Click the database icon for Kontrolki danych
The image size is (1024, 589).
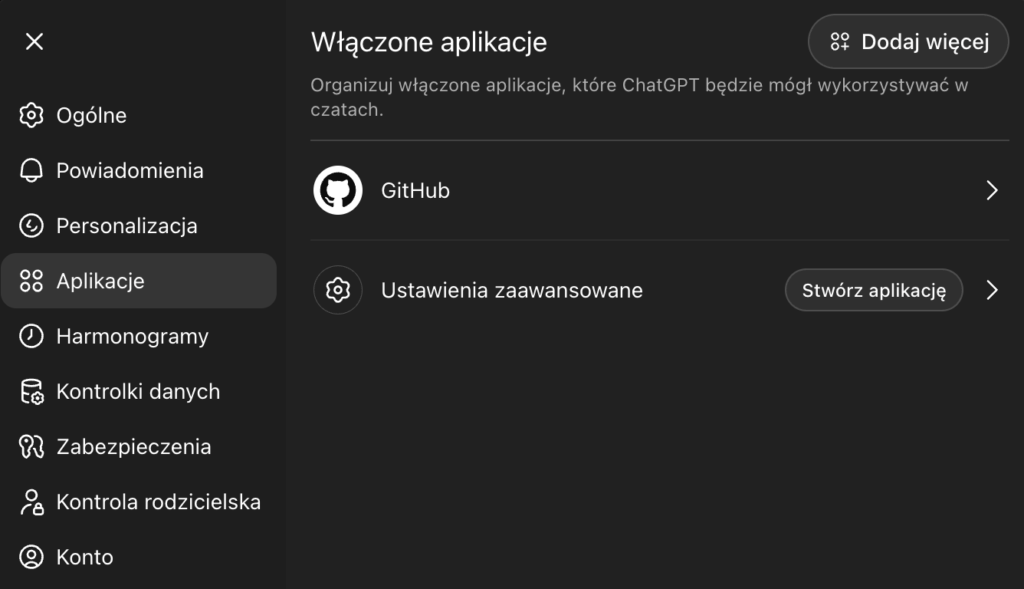(x=33, y=391)
